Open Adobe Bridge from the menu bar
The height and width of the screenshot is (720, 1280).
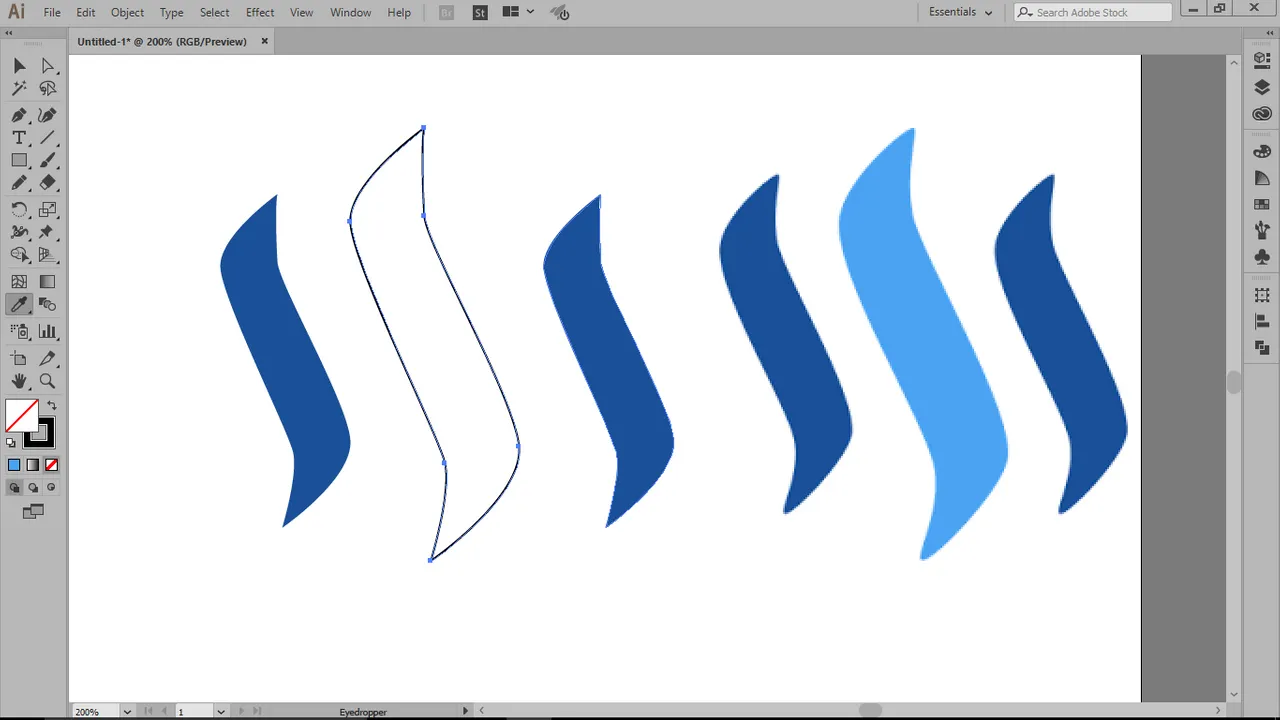(x=446, y=12)
